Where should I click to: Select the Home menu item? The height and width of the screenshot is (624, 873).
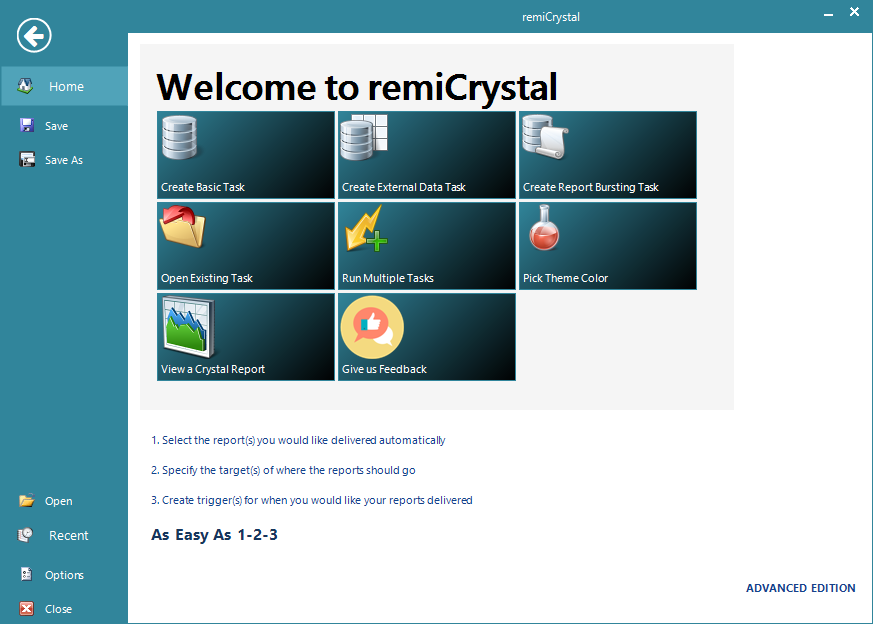[x=65, y=86]
